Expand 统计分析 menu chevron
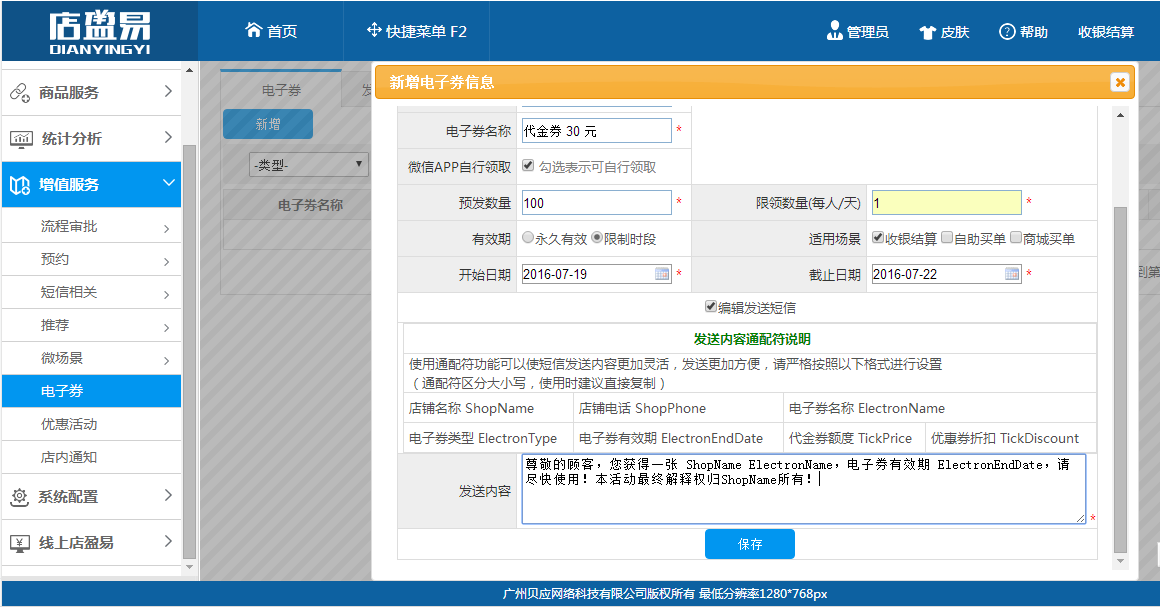 coord(168,137)
